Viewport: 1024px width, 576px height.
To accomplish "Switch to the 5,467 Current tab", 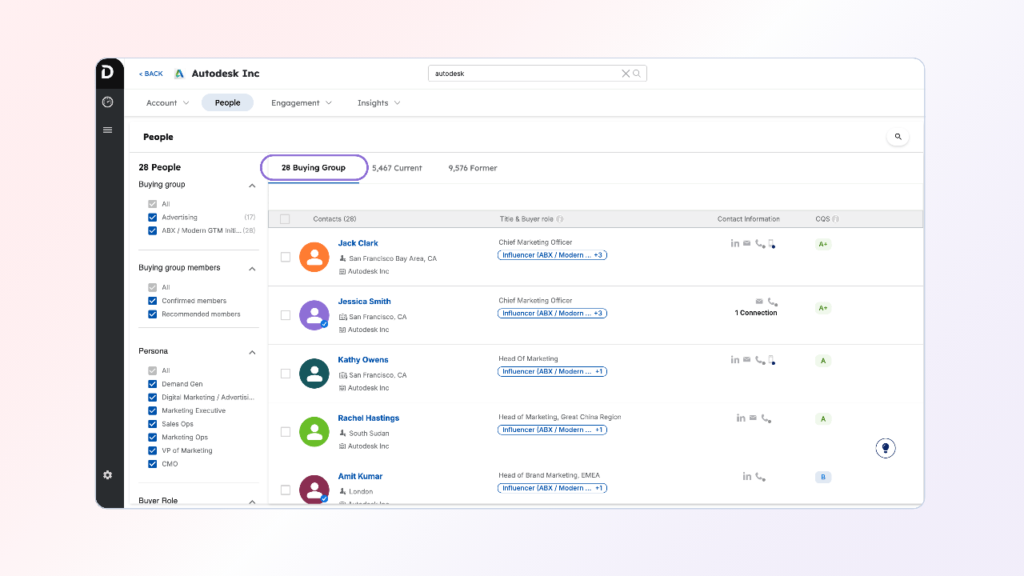I will point(397,168).
